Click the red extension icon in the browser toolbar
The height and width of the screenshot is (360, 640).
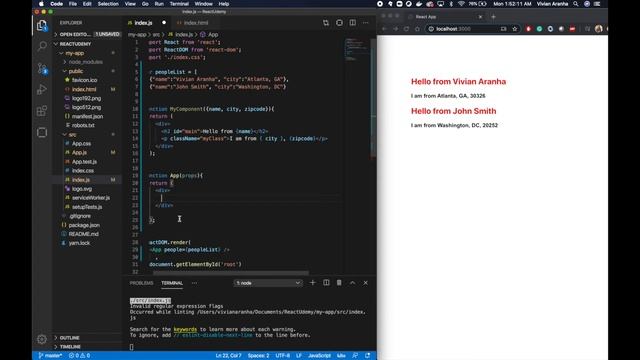(529, 29)
